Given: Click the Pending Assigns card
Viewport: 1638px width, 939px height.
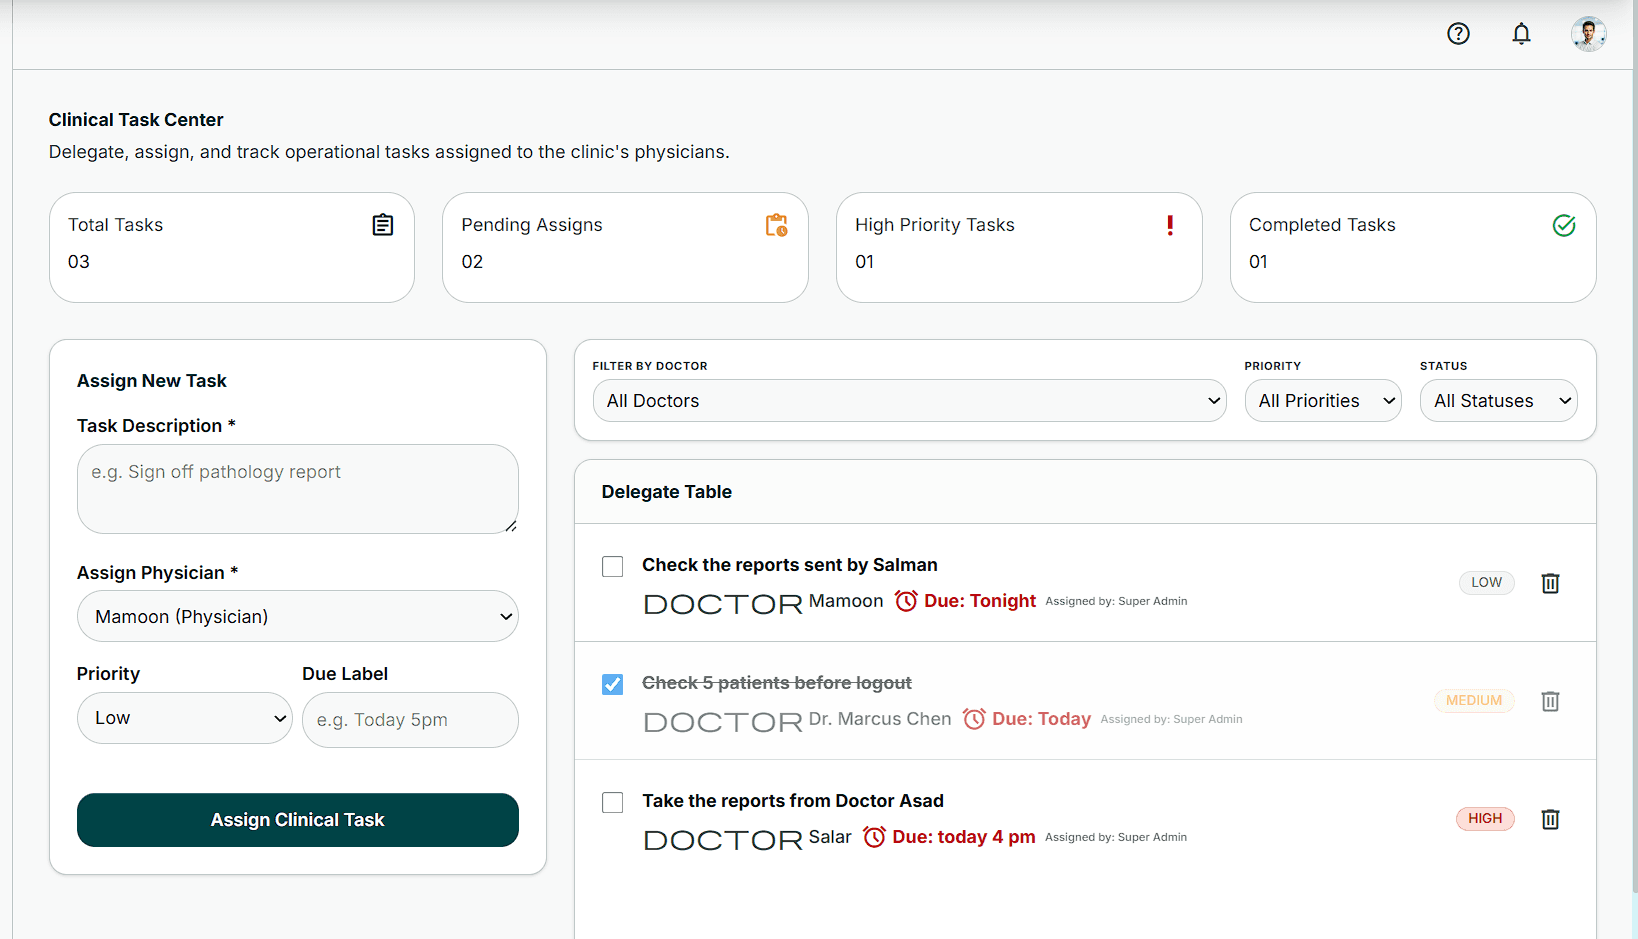Looking at the screenshot, I should [625, 247].
